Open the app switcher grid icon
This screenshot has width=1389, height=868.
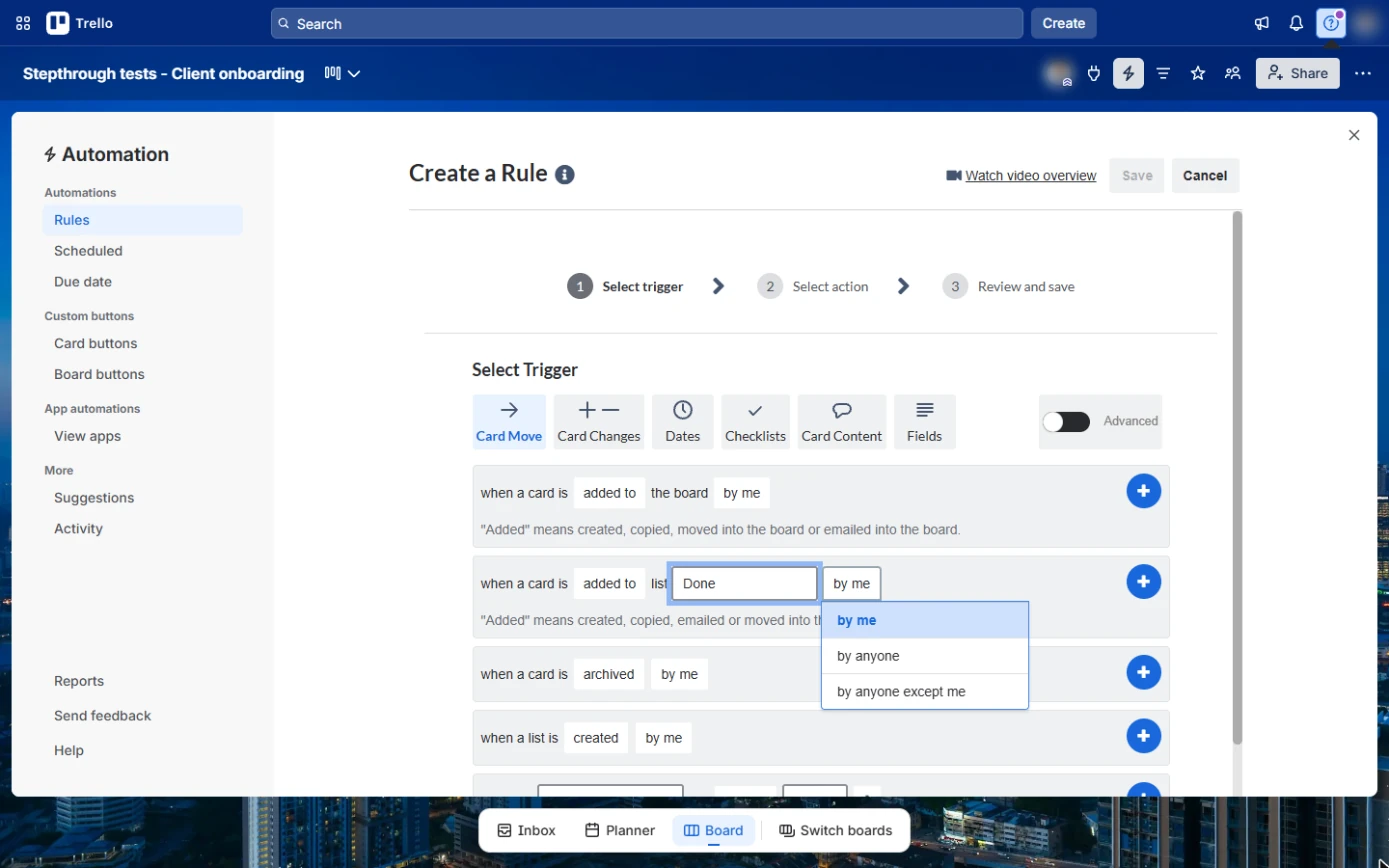tap(23, 23)
